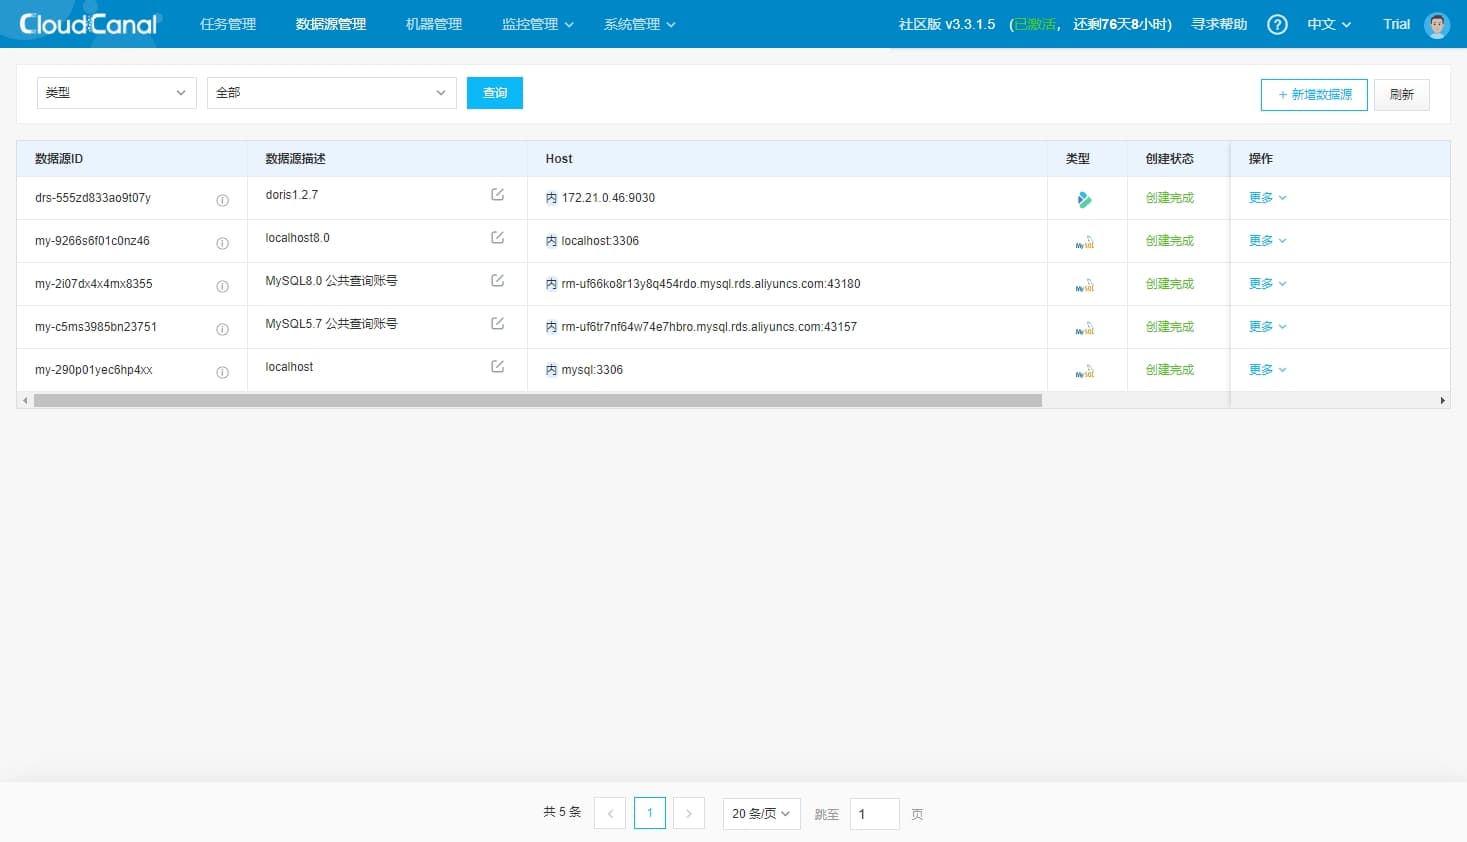Viewport: 1467px width, 842px height.
Task: Click 内 network badge for 172.21.0.46:9030
Action: click(x=551, y=198)
